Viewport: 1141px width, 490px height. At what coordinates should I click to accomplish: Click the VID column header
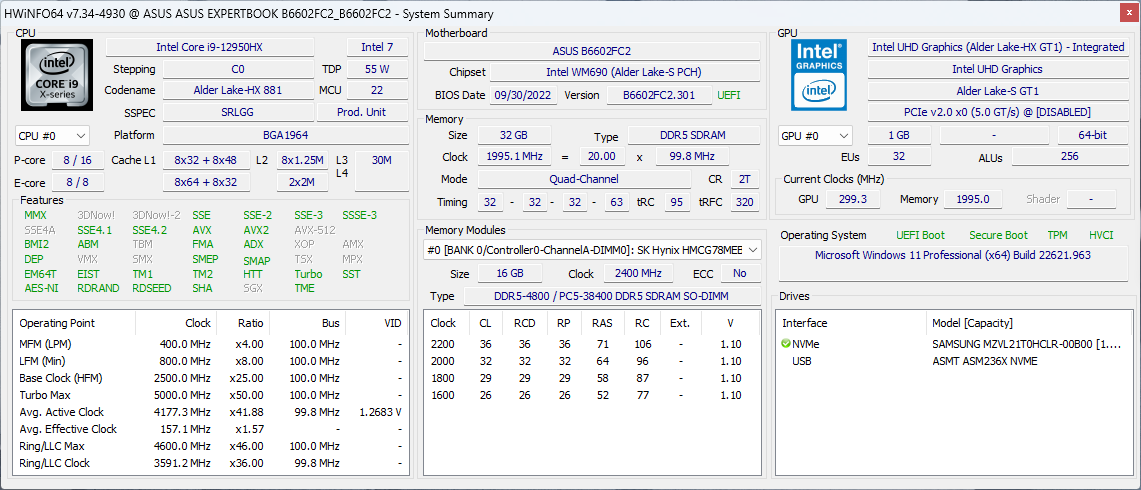click(376, 323)
